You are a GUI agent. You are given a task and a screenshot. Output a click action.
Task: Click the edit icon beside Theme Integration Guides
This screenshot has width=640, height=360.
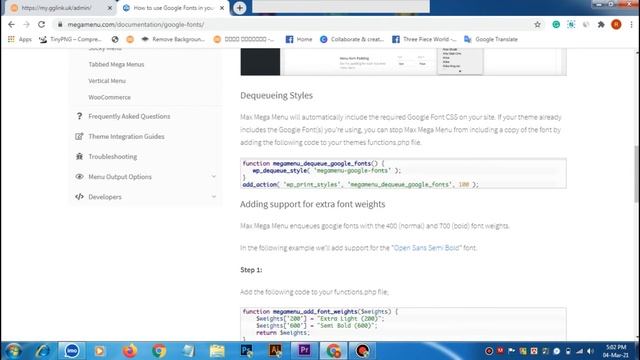coord(79,136)
